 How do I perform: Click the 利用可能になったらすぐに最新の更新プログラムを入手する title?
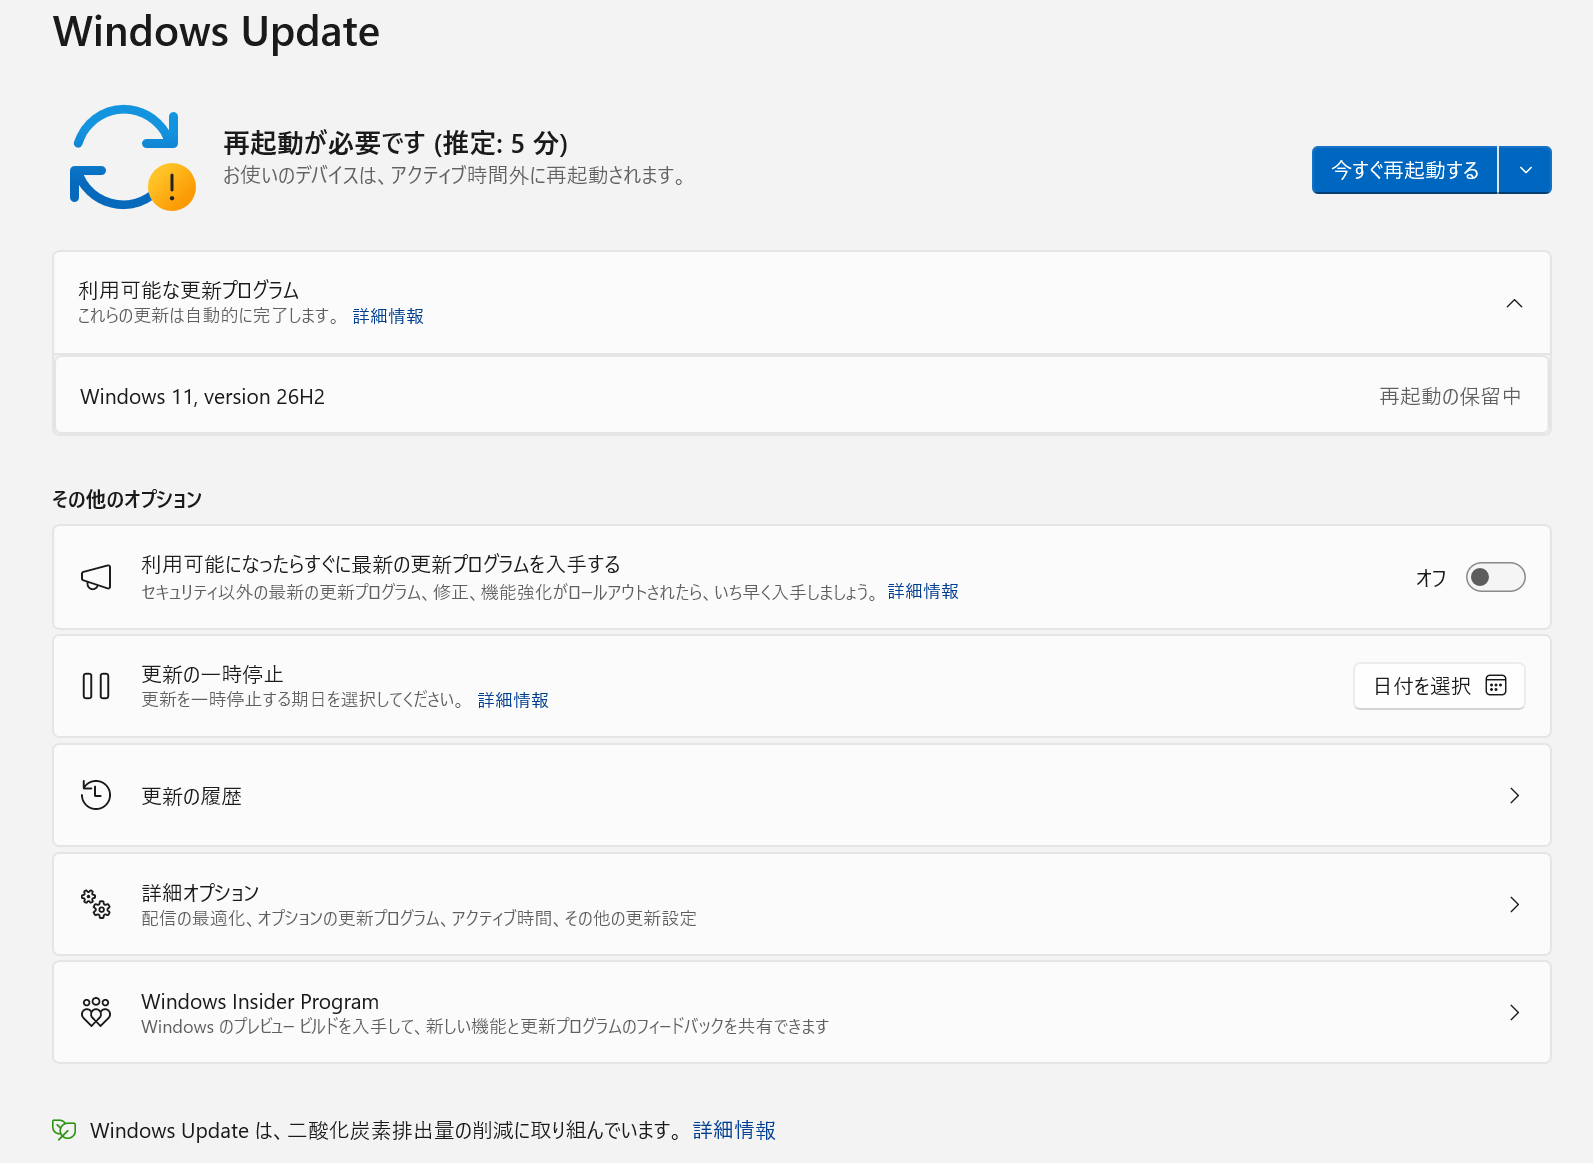click(381, 564)
